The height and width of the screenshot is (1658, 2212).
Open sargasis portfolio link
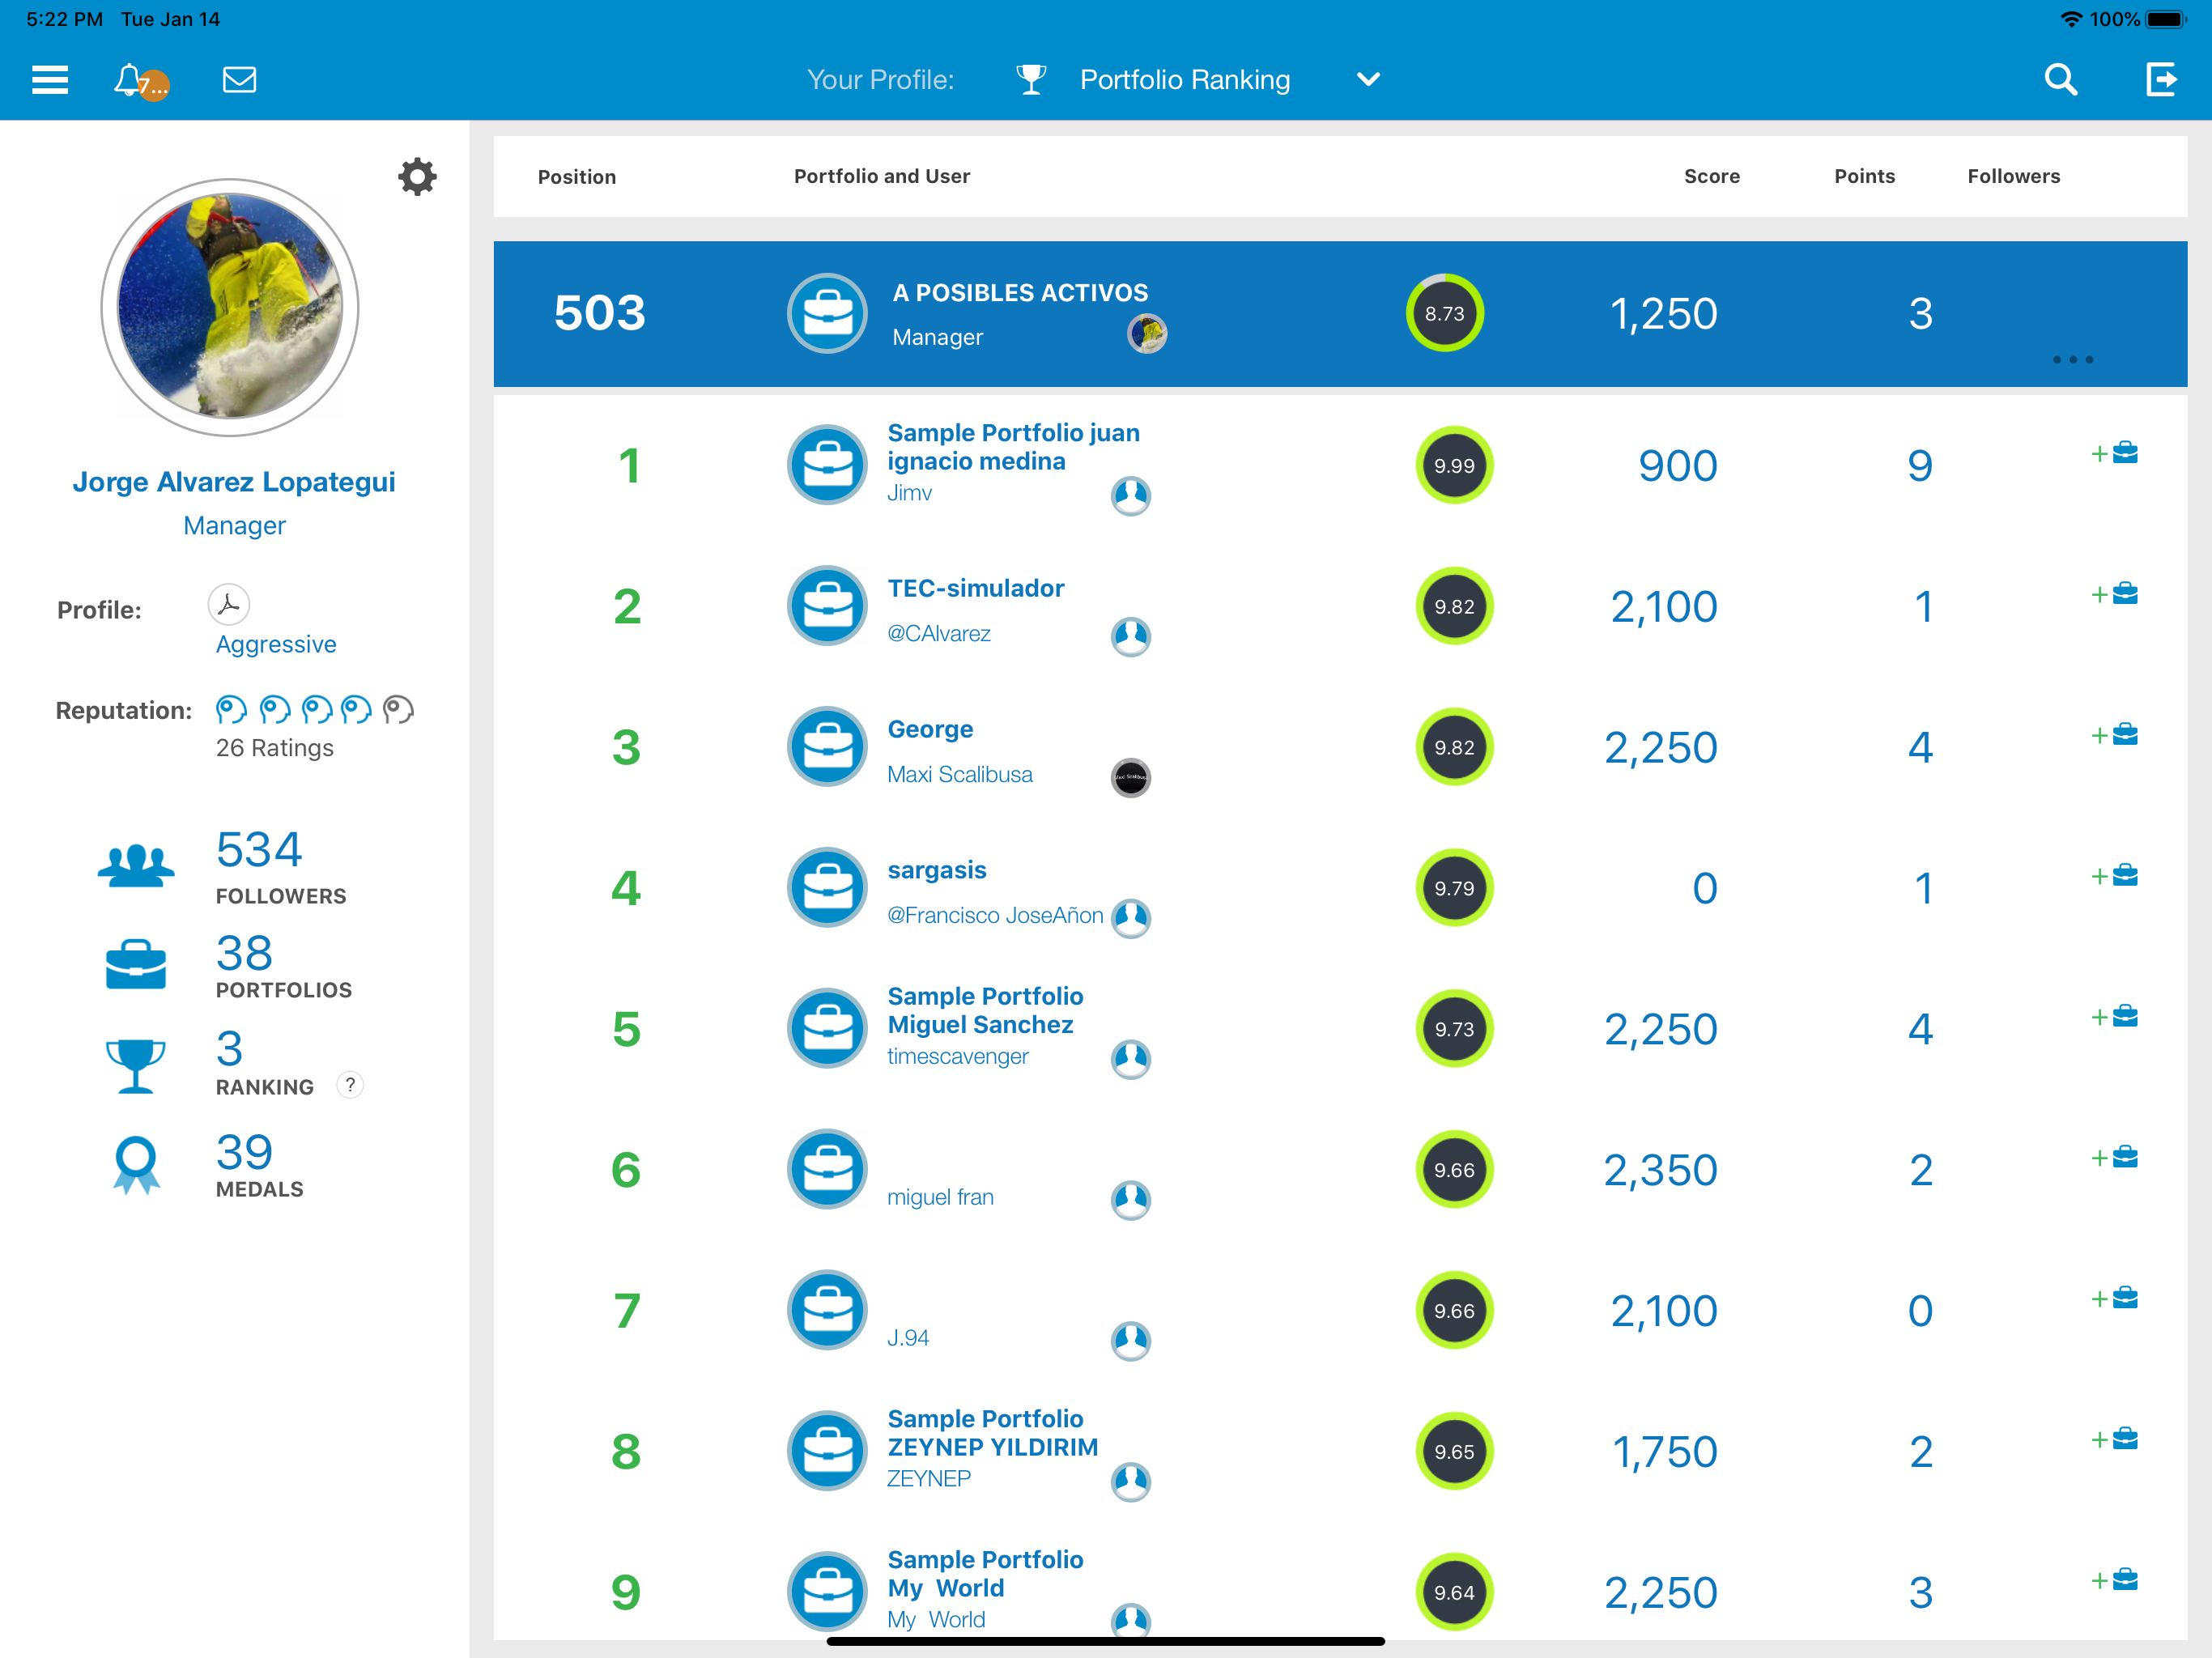tap(937, 870)
